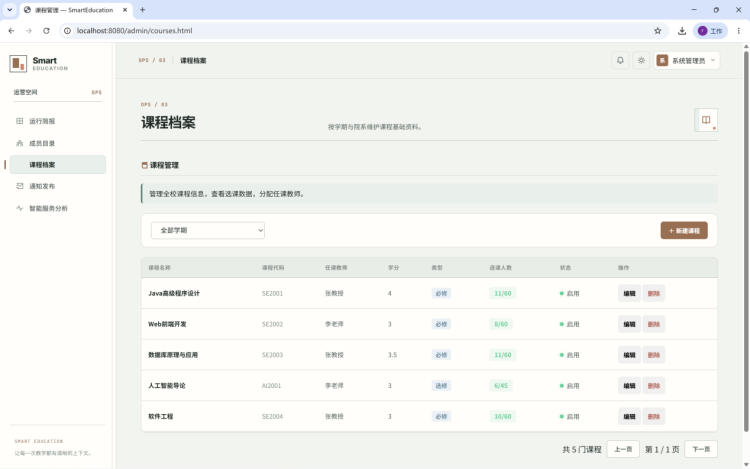750x469 pixels.
Task: Click the Smart Education logo icon
Action: (18, 63)
